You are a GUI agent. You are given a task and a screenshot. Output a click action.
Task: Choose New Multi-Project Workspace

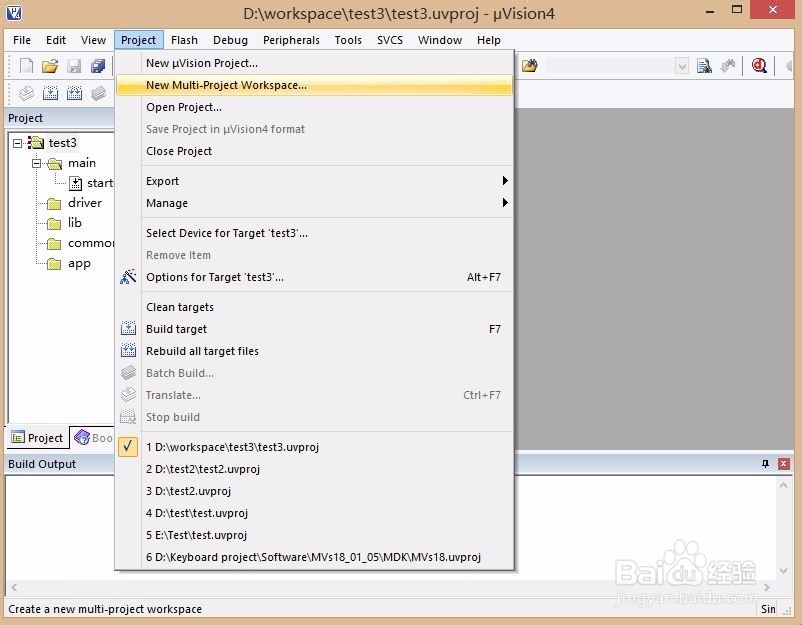click(x=314, y=85)
